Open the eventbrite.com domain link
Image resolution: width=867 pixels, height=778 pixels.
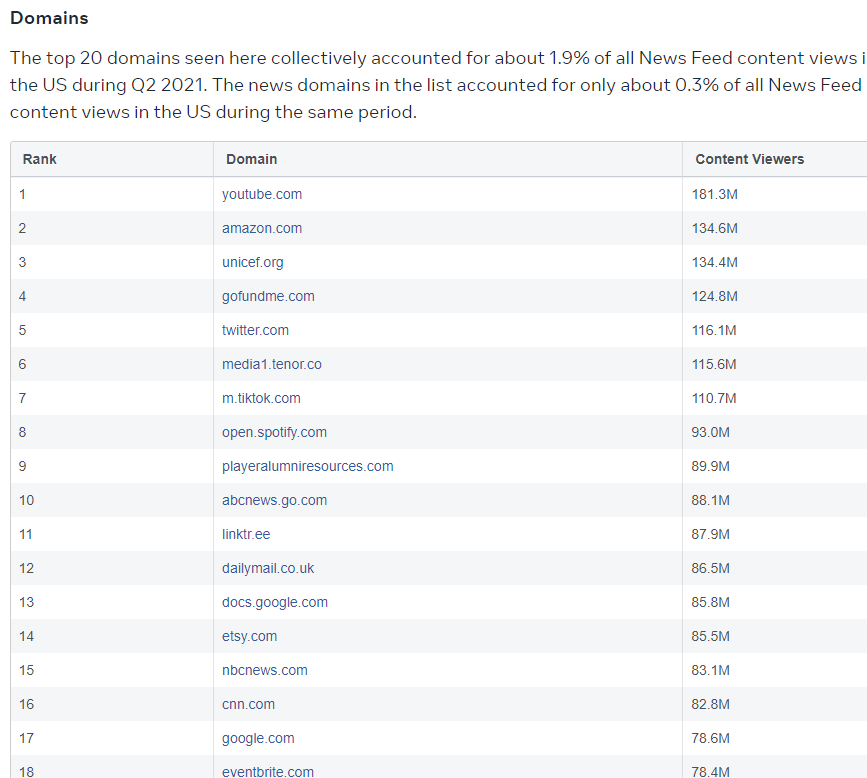268,771
